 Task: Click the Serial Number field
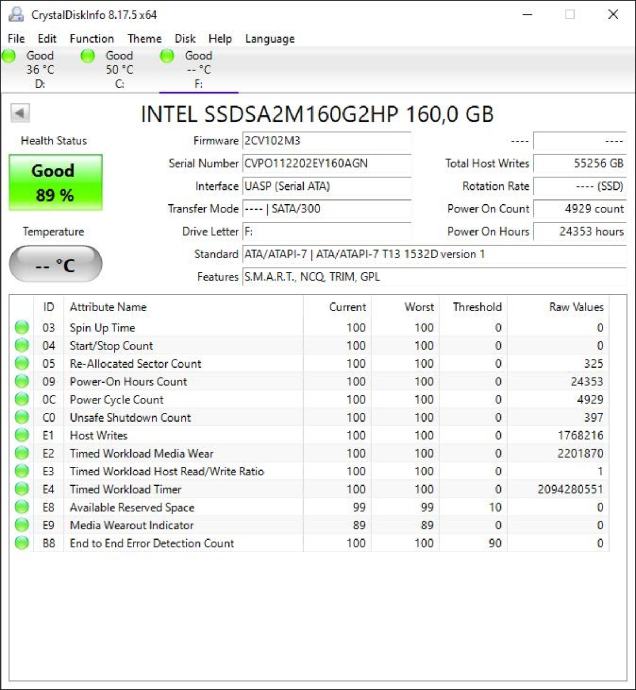click(x=327, y=164)
